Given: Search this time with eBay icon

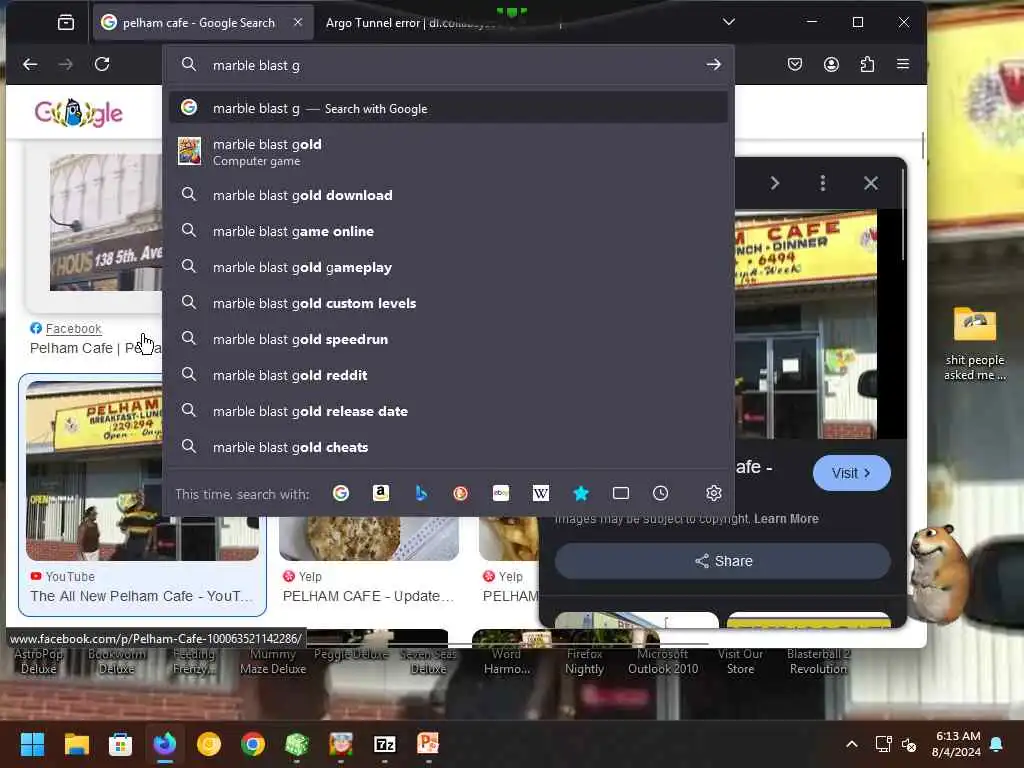Looking at the screenshot, I should 501,493.
